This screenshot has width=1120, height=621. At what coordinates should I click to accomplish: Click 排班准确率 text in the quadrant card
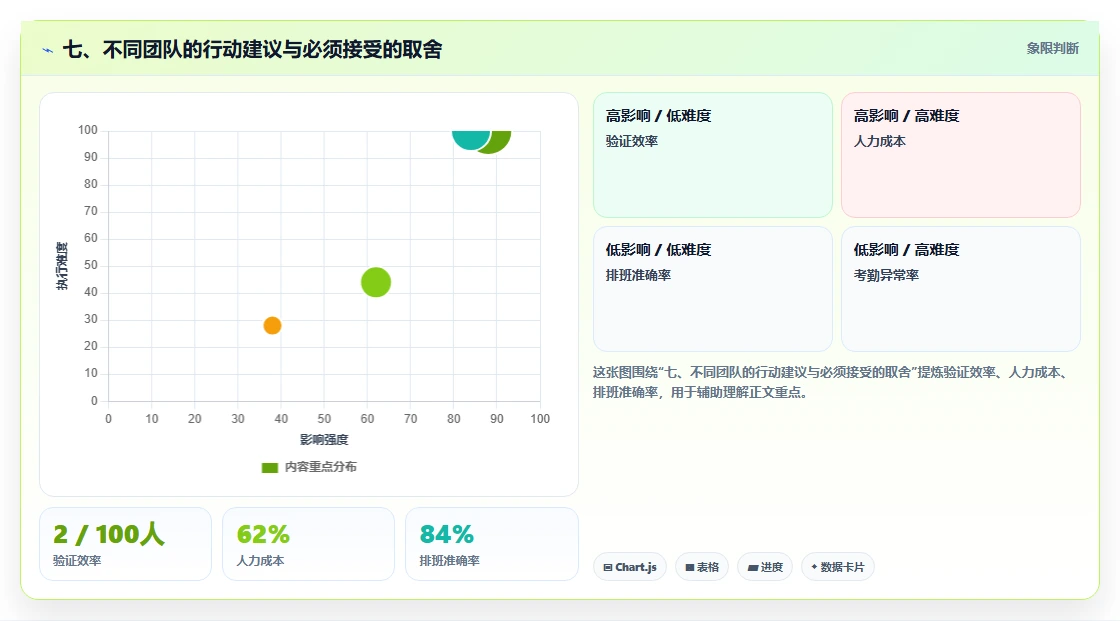click(x=638, y=275)
